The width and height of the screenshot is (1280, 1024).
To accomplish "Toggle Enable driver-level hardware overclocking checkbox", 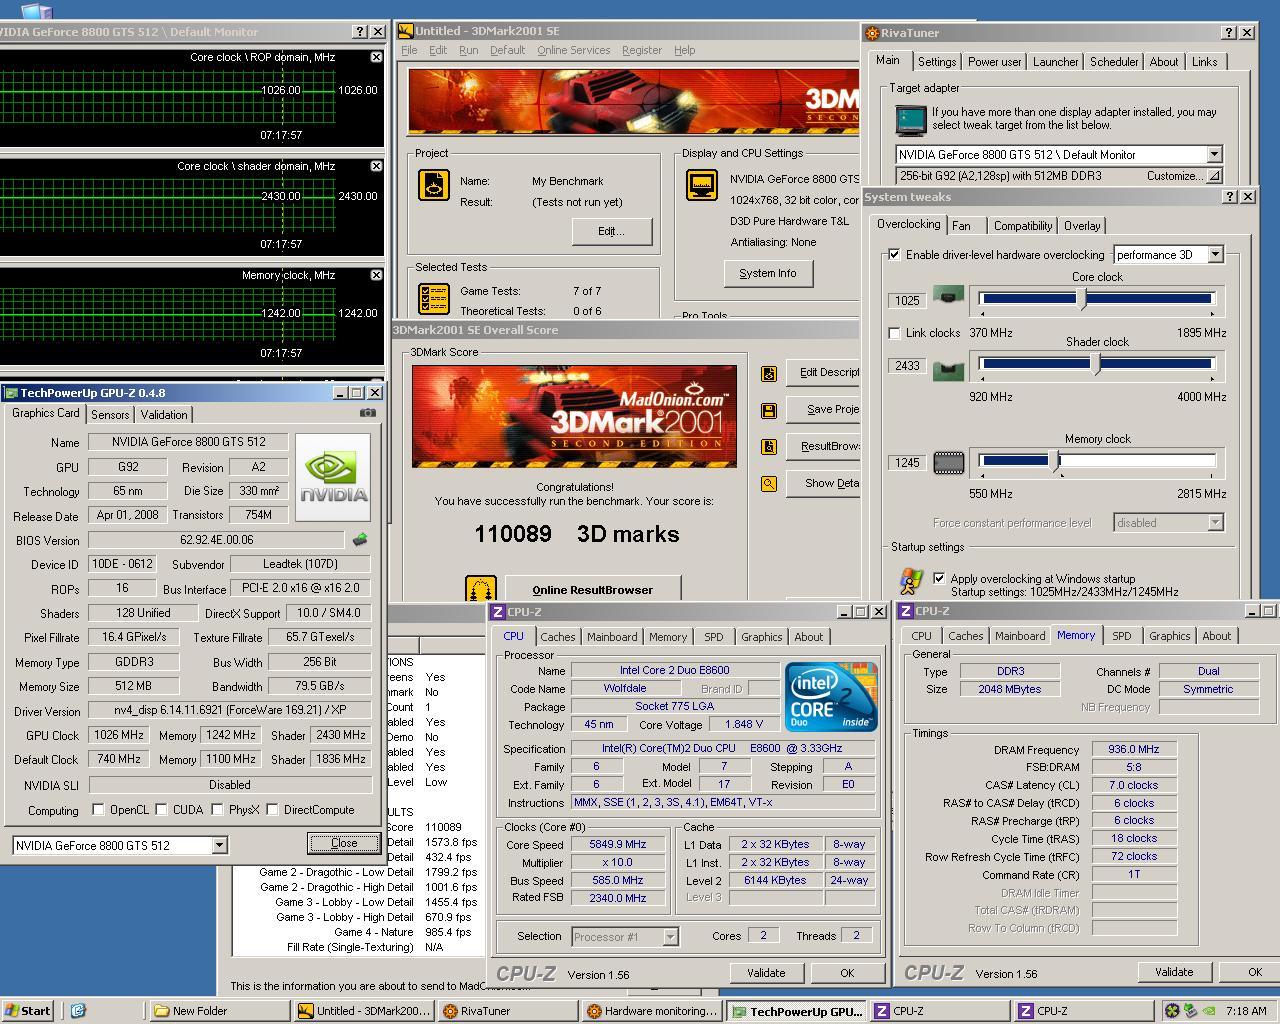I will tap(894, 255).
